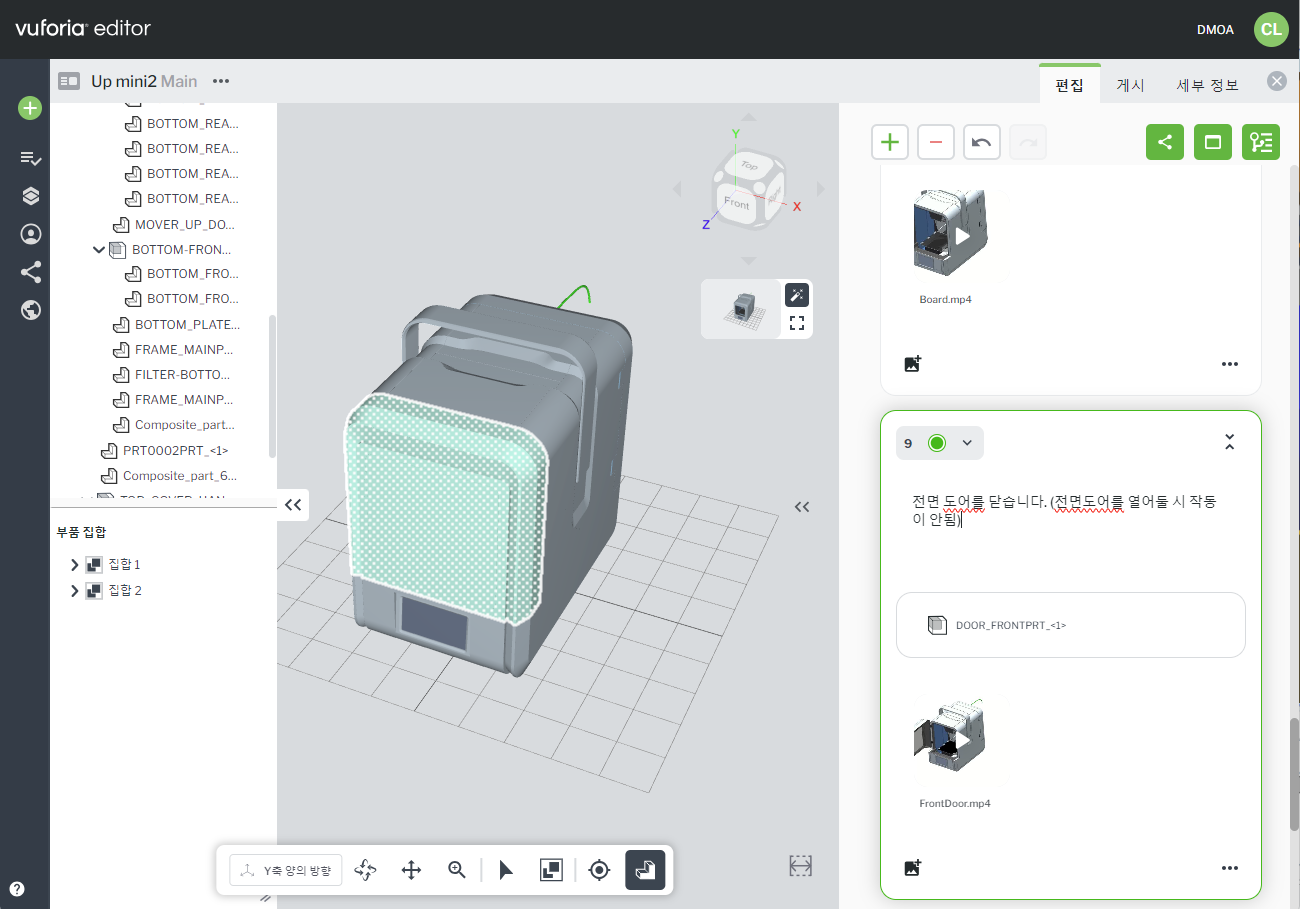
Task: Expand the 집합 1 tree node
Action: coord(75,565)
